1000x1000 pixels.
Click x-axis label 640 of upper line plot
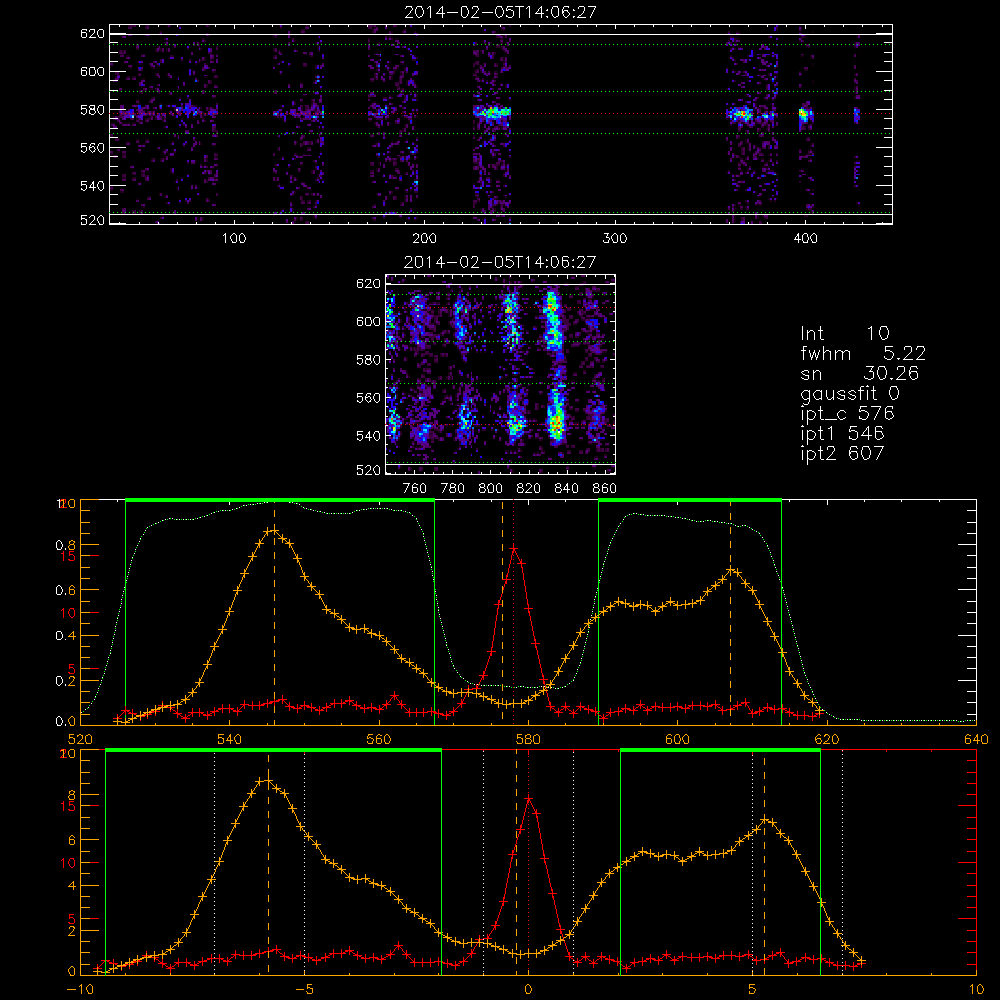click(x=976, y=740)
